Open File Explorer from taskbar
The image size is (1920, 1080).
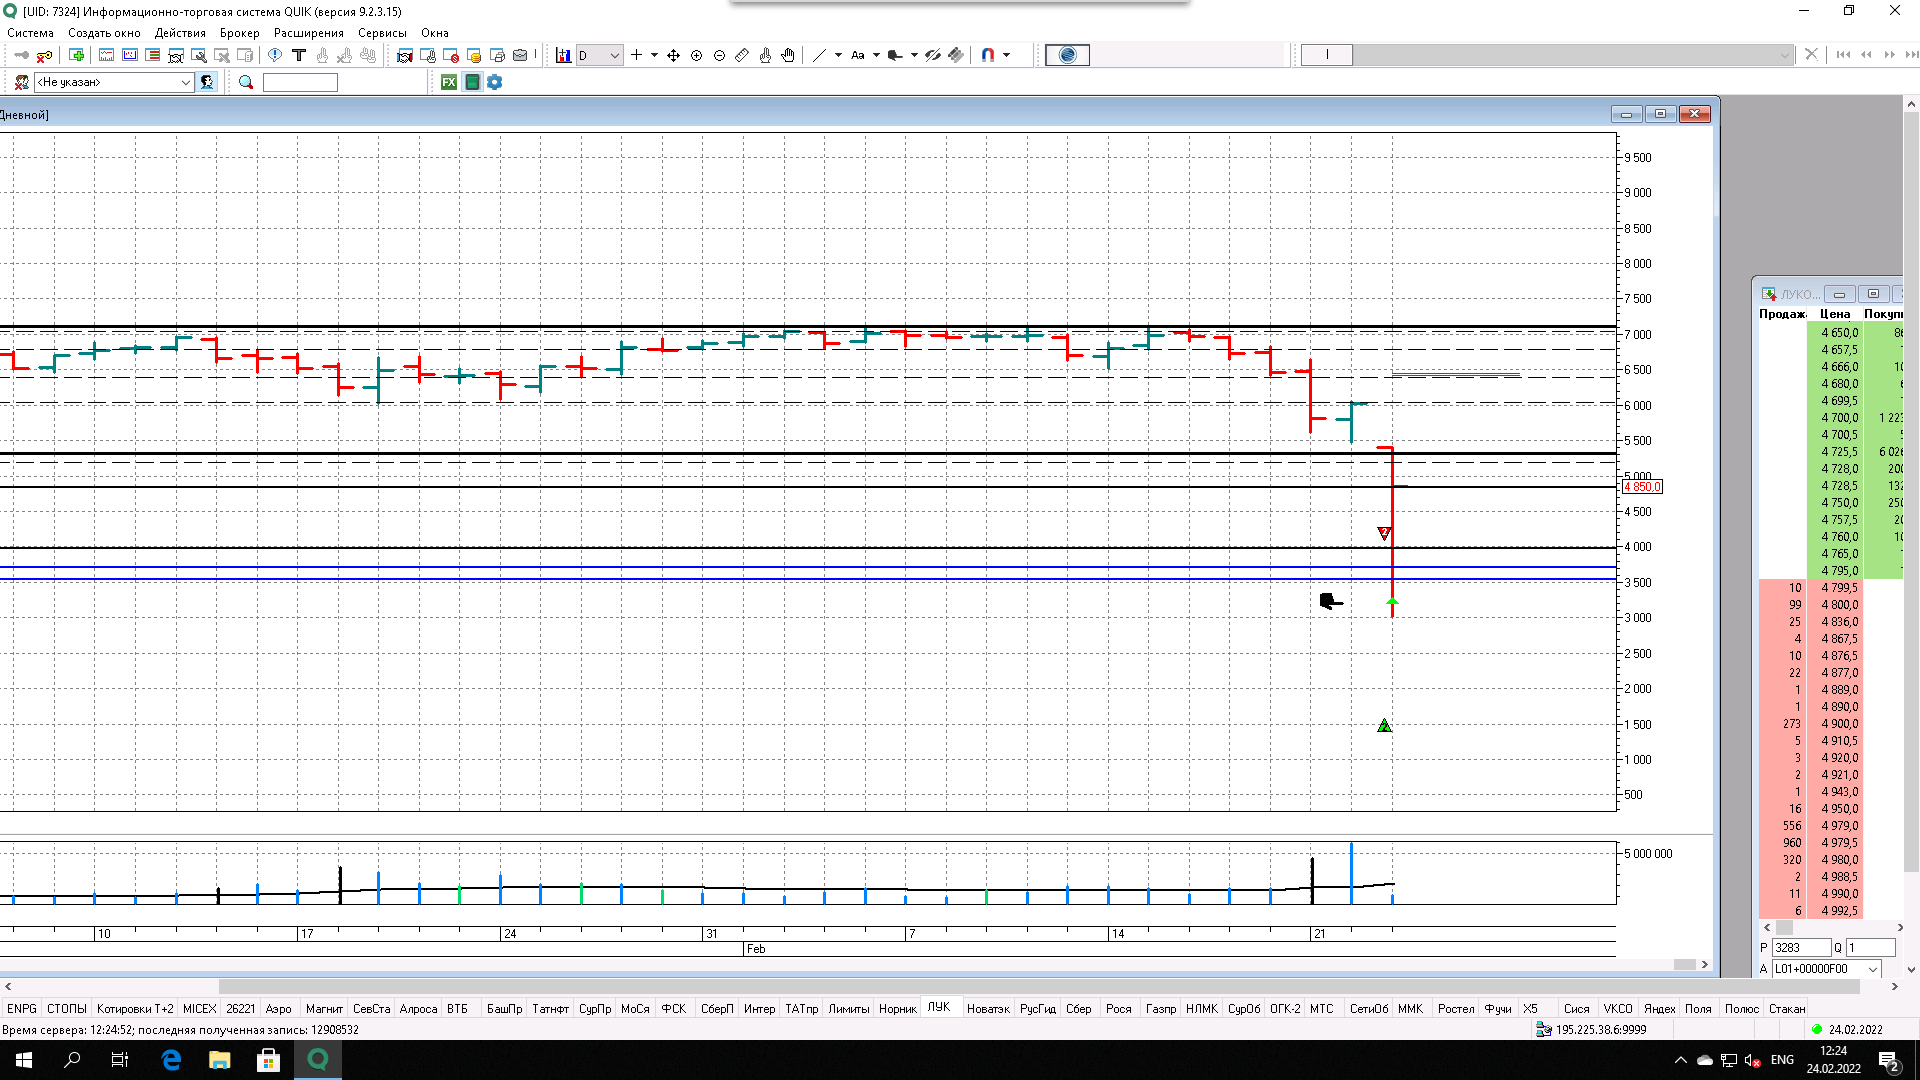pyautogui.click(x=220, y=1060)
